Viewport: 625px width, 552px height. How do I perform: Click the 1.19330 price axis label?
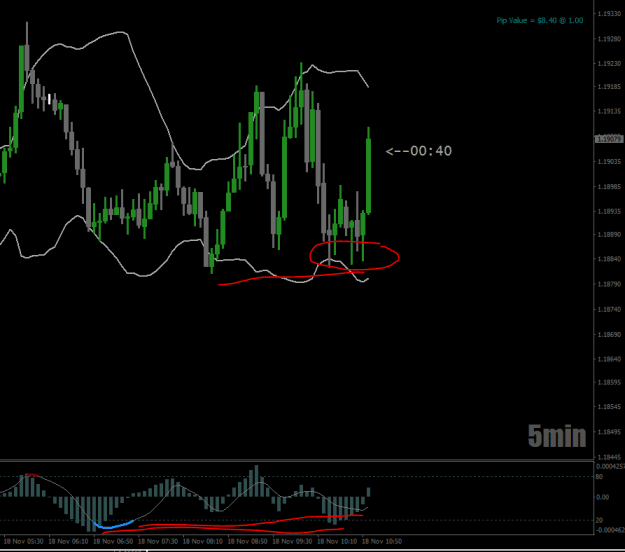(609, 14)
